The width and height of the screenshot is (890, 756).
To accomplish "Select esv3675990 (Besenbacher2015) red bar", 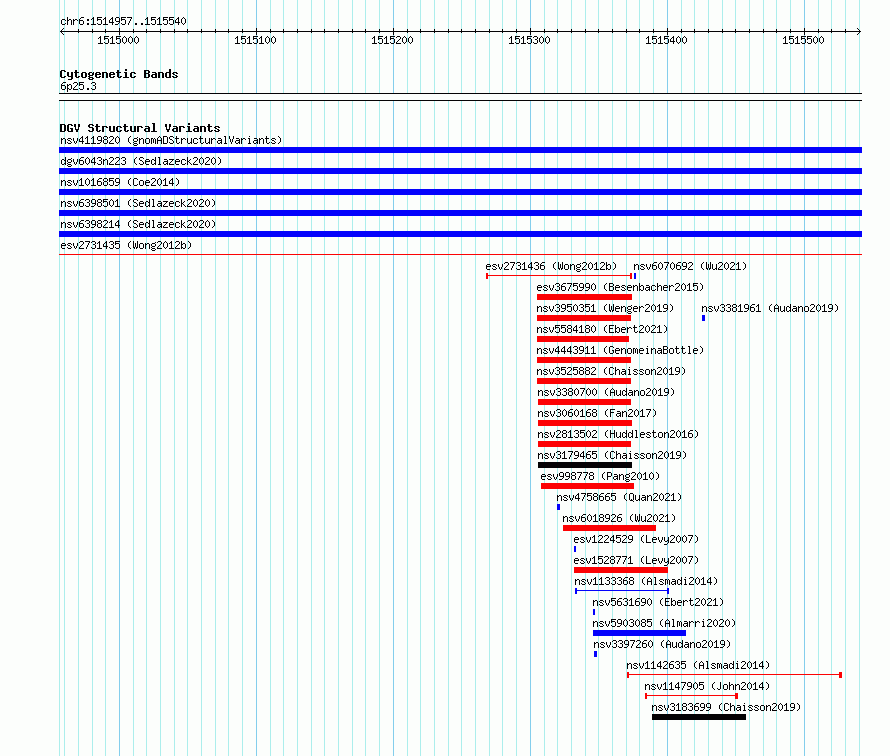I will tap(584, 297).
